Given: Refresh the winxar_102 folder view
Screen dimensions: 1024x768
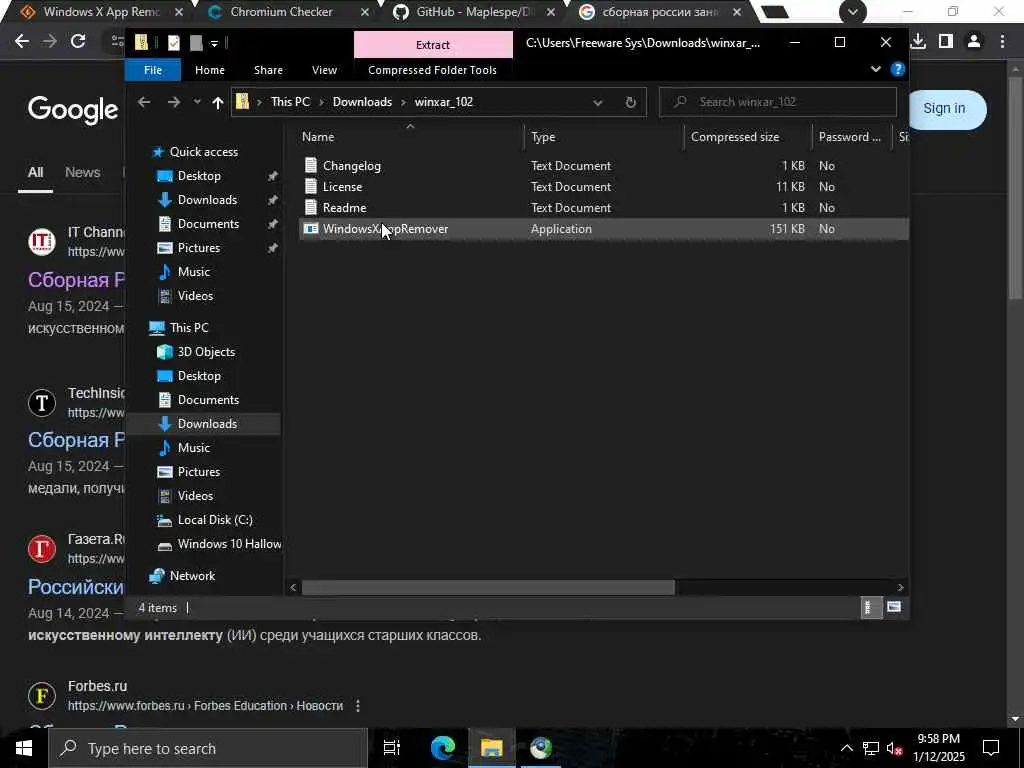Looking at the screenshot, I should click(x=630, y=102).
